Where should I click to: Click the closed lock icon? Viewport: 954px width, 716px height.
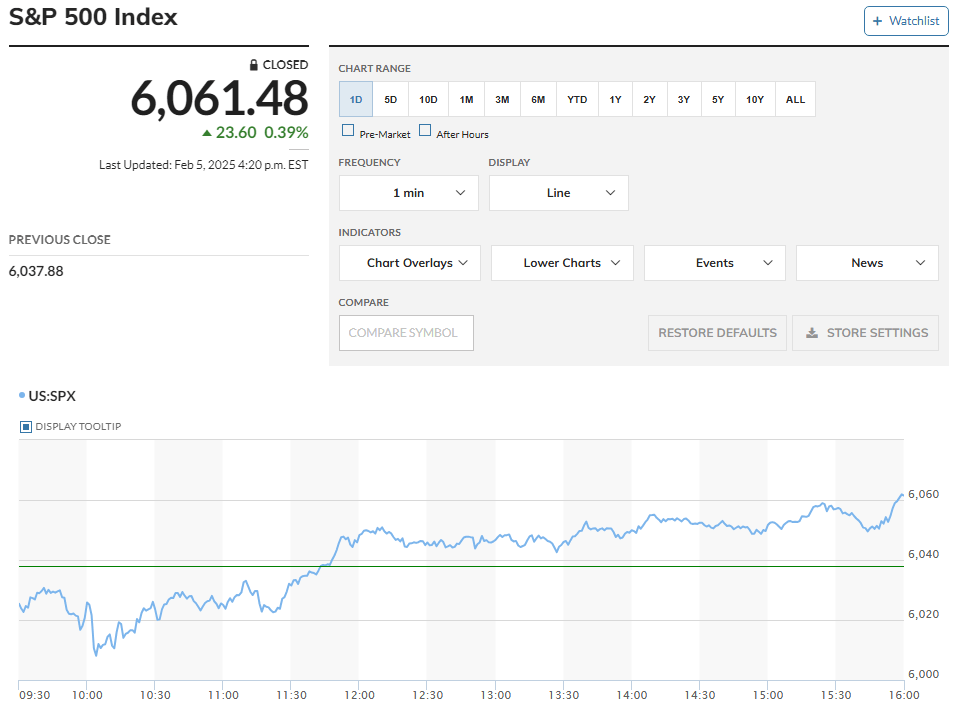(x=254, y=65)
